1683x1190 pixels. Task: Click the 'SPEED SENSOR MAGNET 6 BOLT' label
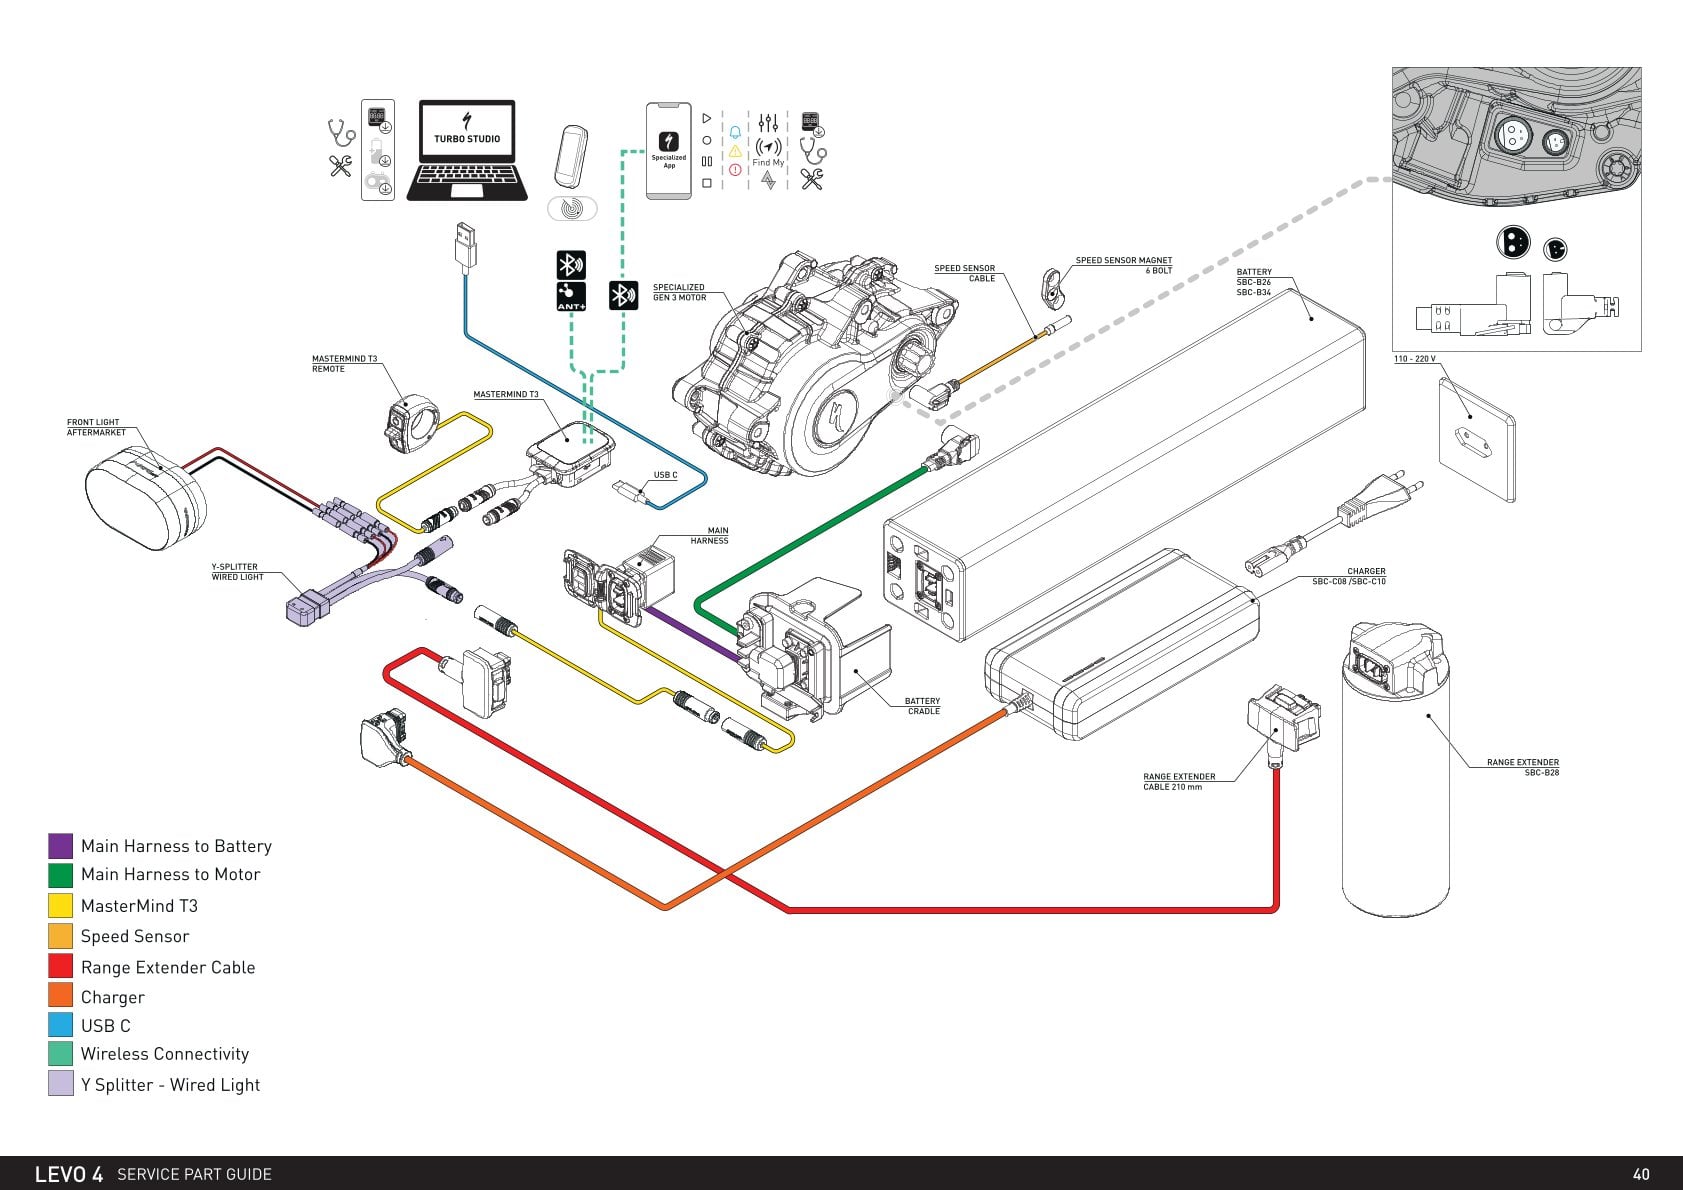tap(1123, 265)
